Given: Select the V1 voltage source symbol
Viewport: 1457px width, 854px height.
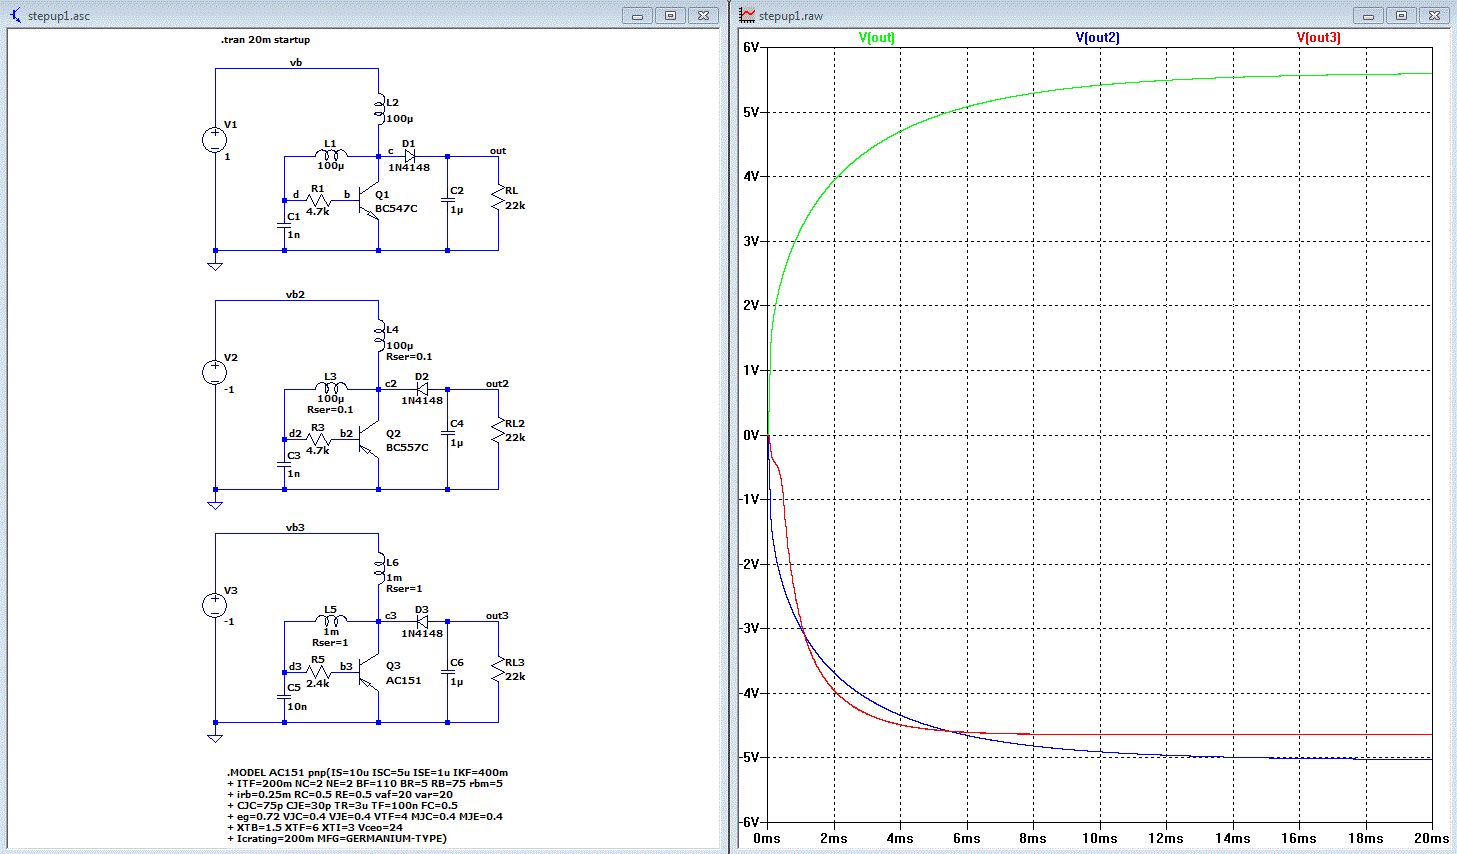Looking at the screenshot, I should click(215, 141).
